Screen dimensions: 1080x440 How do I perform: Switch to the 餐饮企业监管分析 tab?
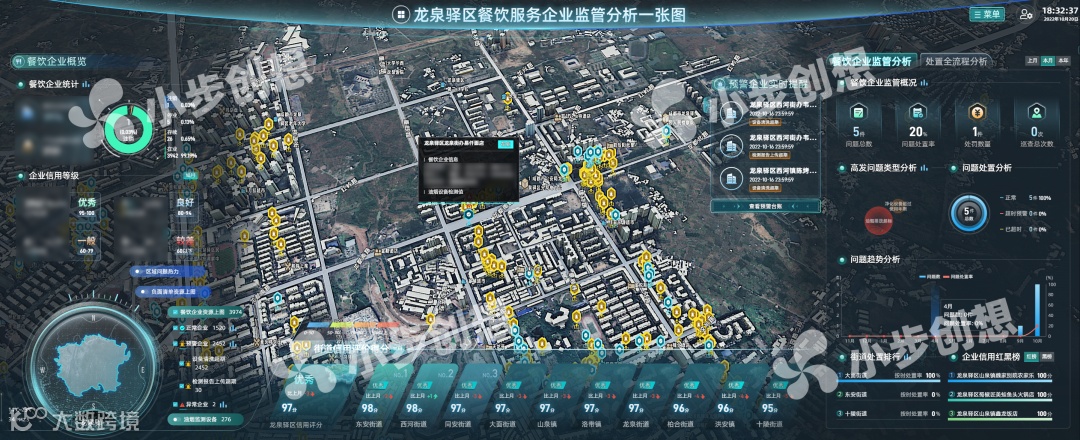872,61
